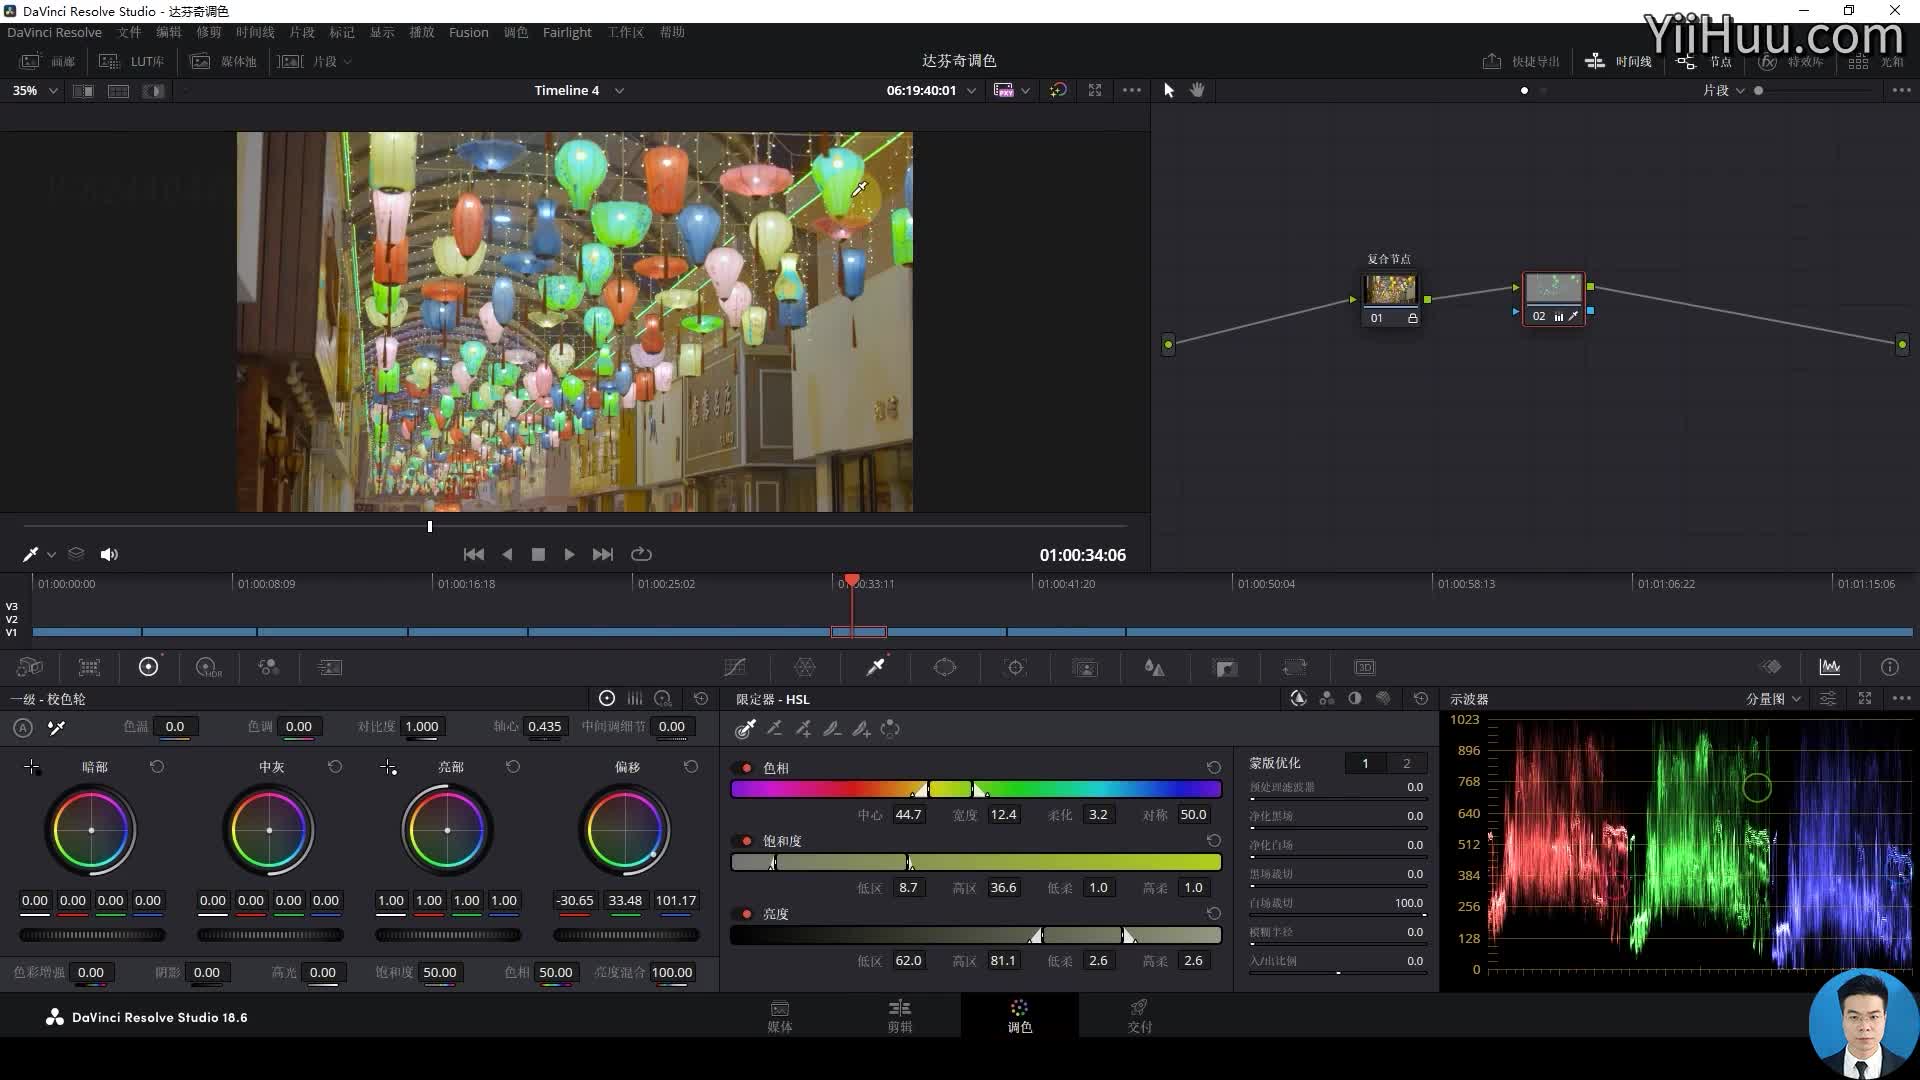Expand the 片段 dropdown in top toolbar
Viewport: 1920px width, 1080px height.
tap(347, 62)
